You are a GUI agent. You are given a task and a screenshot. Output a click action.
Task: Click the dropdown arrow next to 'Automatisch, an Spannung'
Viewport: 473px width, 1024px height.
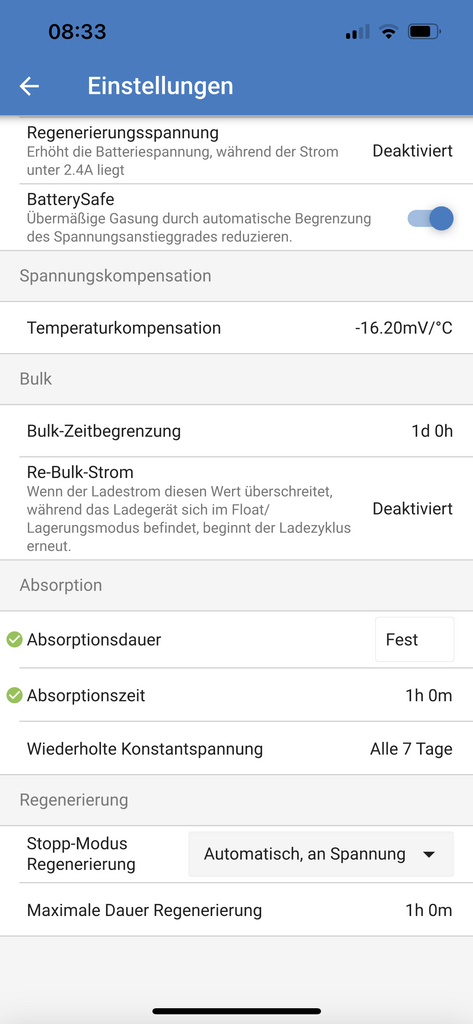pyautogui.click(x=429, y=854)
